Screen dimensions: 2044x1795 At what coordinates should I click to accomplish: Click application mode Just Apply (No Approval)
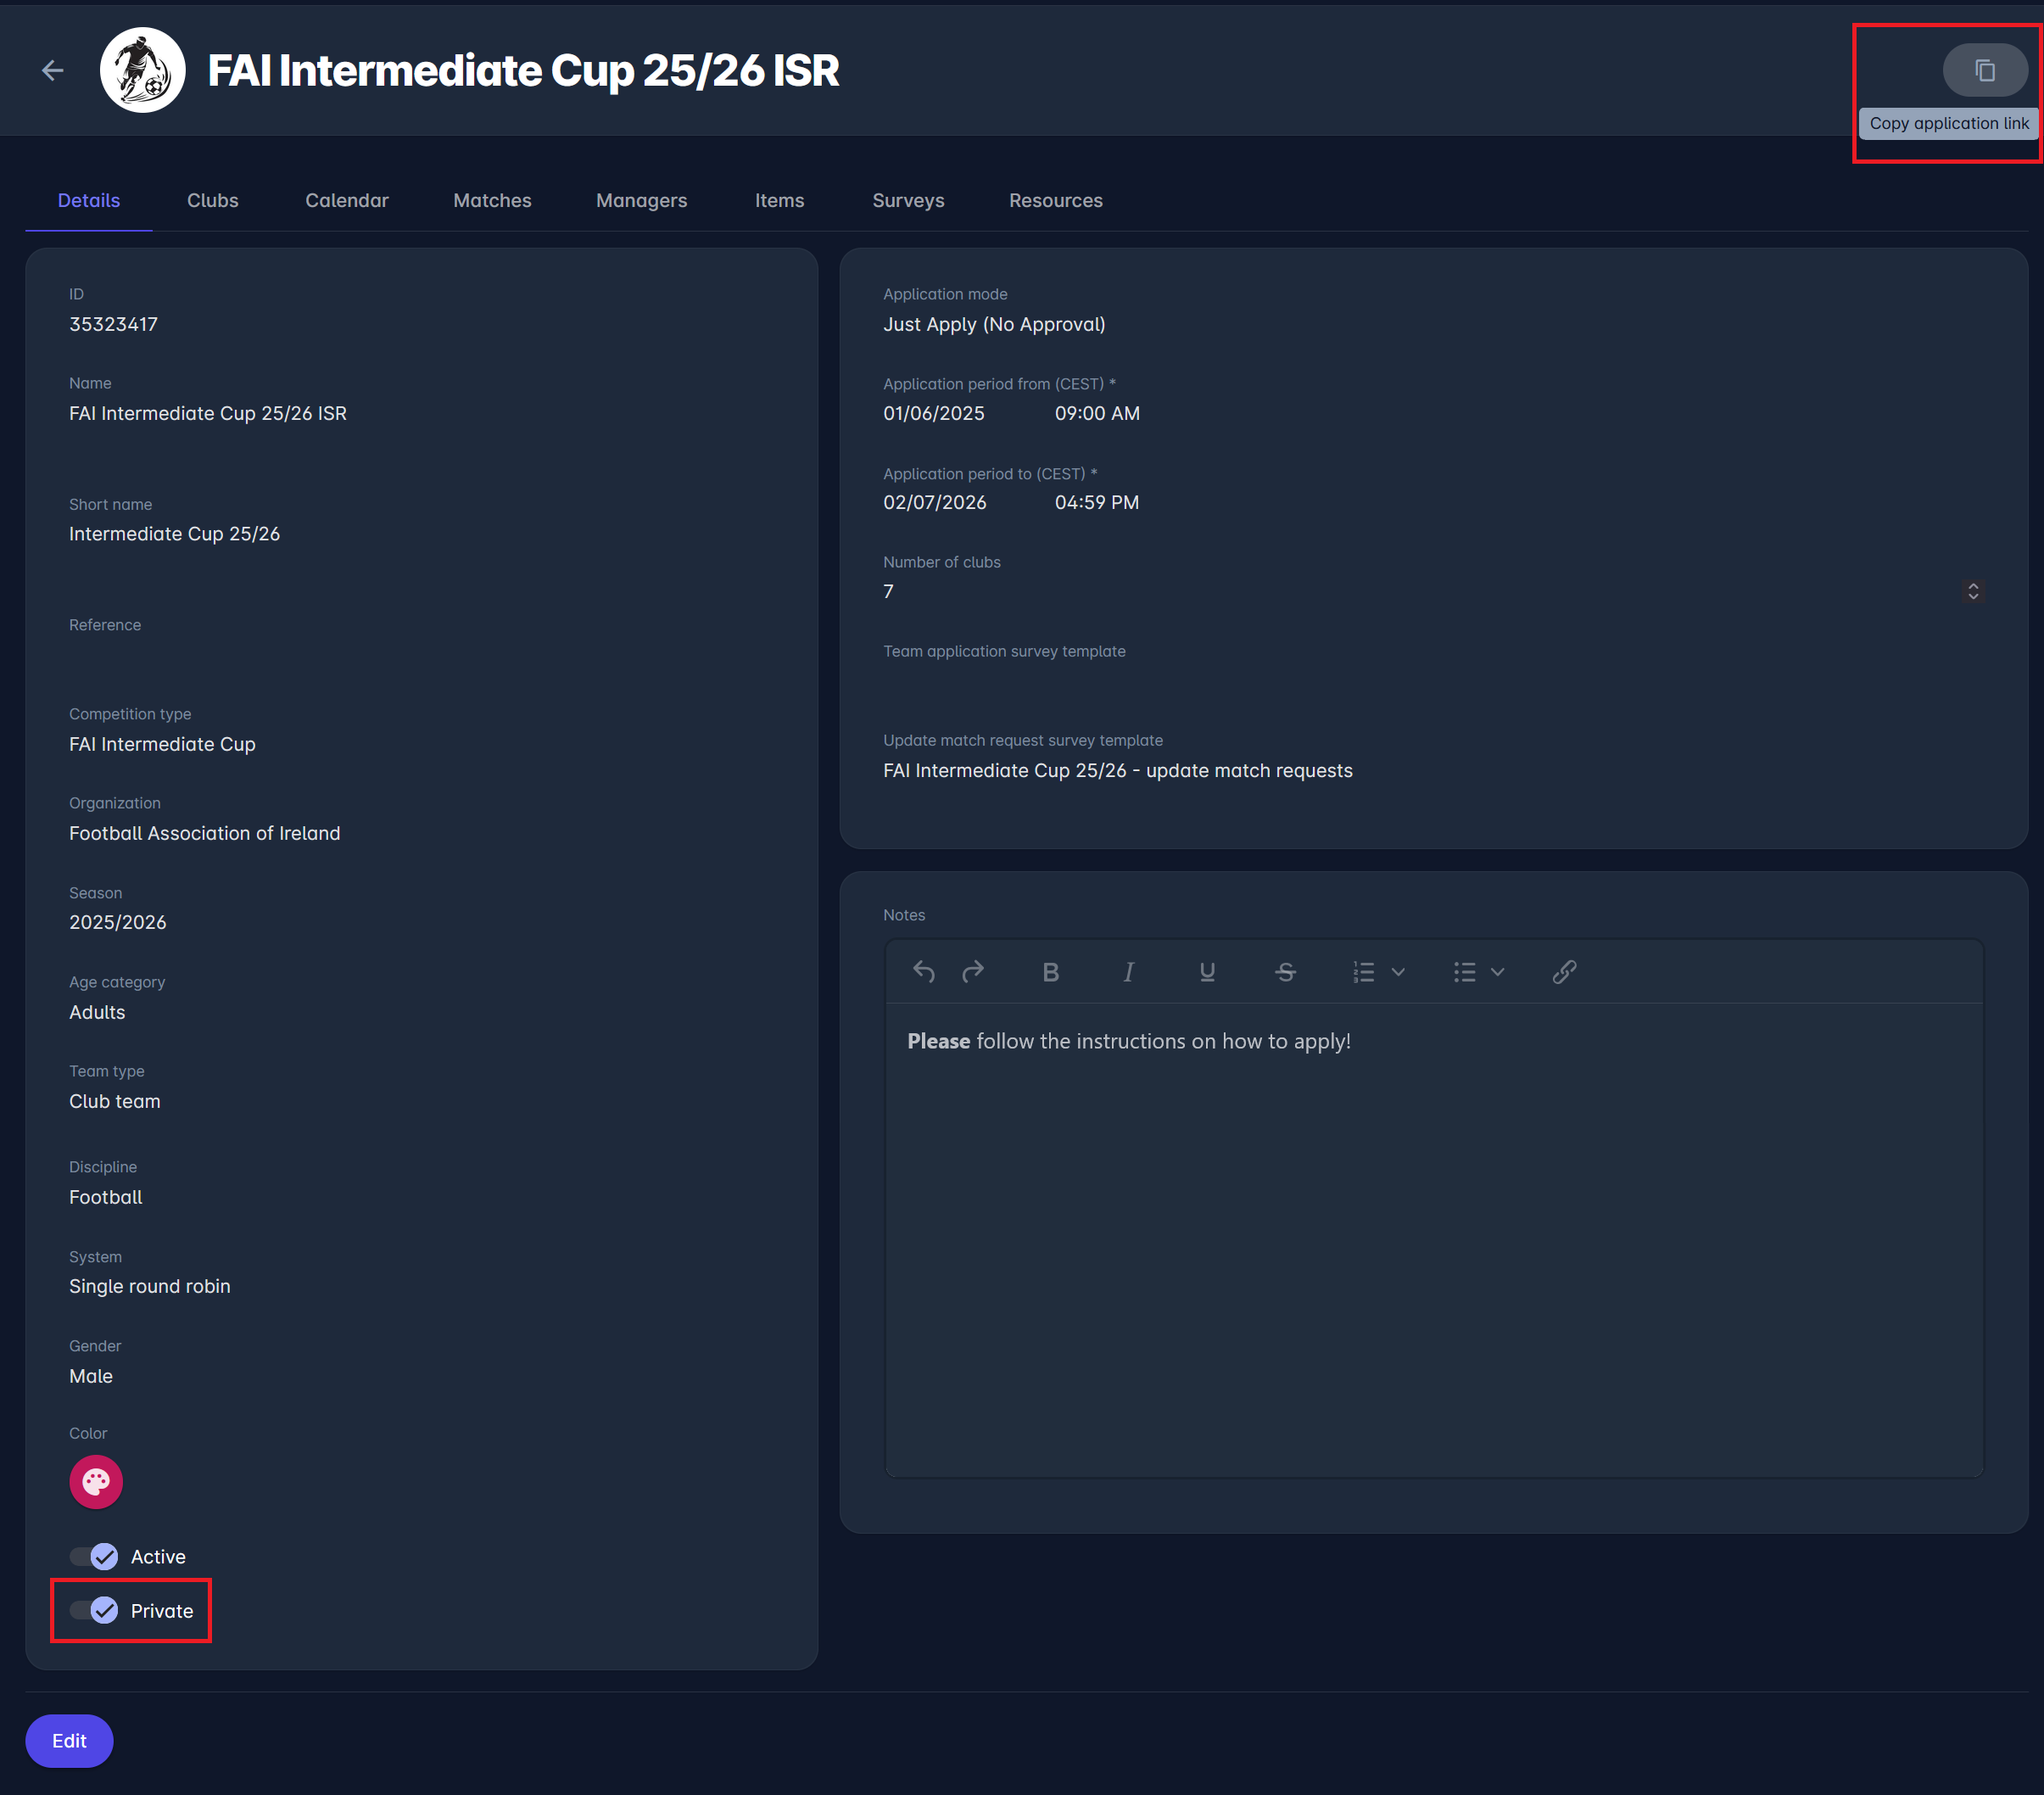(x=994, y=324)
